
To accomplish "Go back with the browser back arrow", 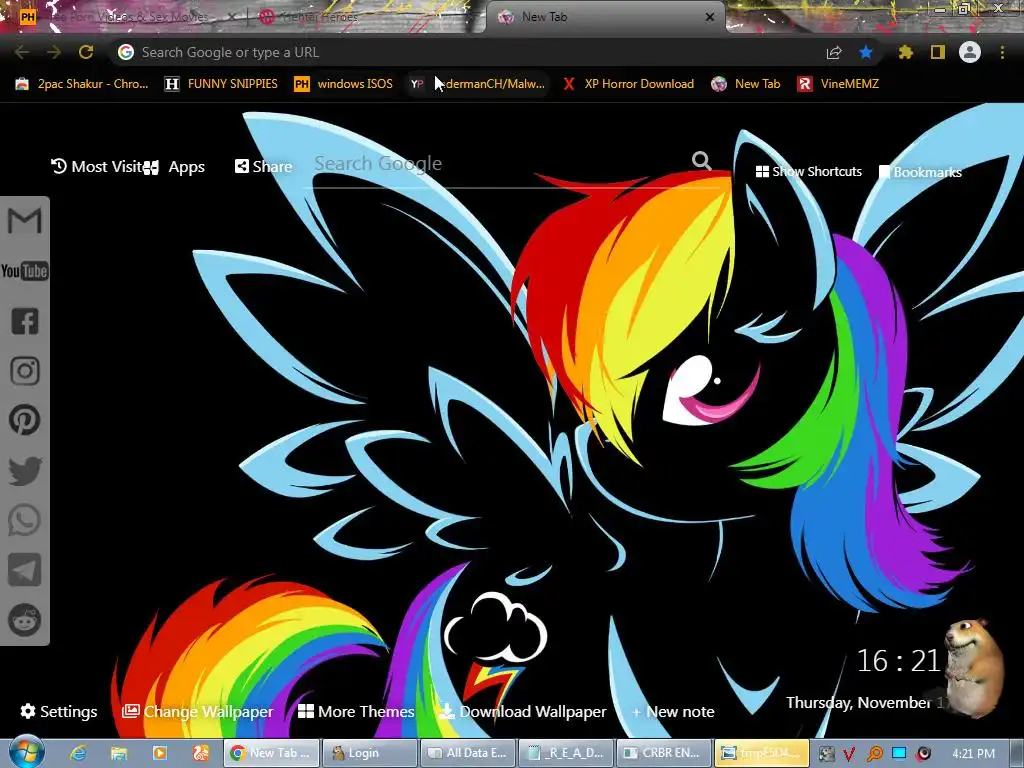I will 22,52.
